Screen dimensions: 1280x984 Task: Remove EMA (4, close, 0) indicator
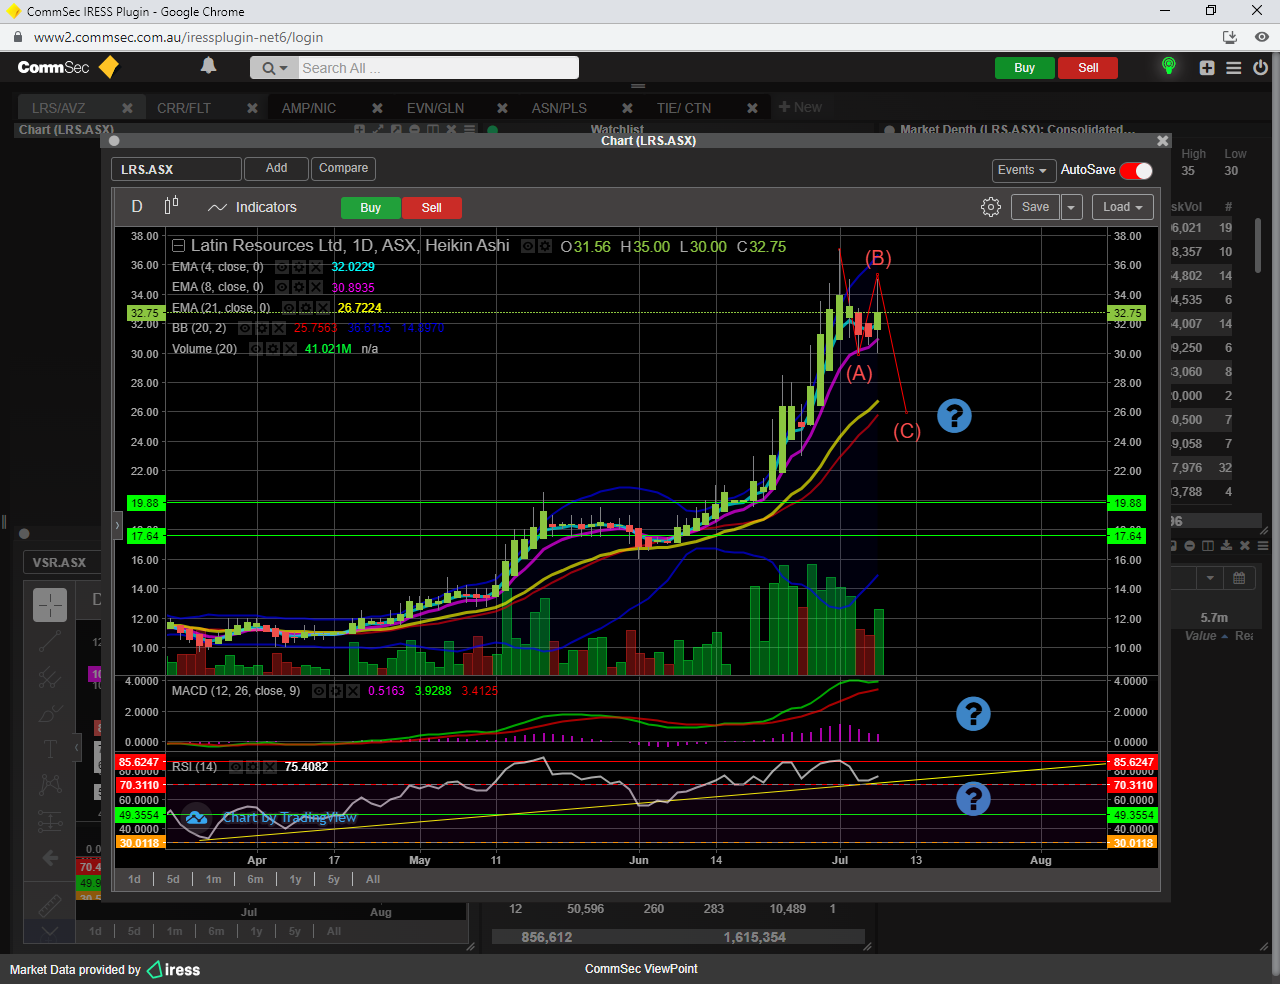315,267
